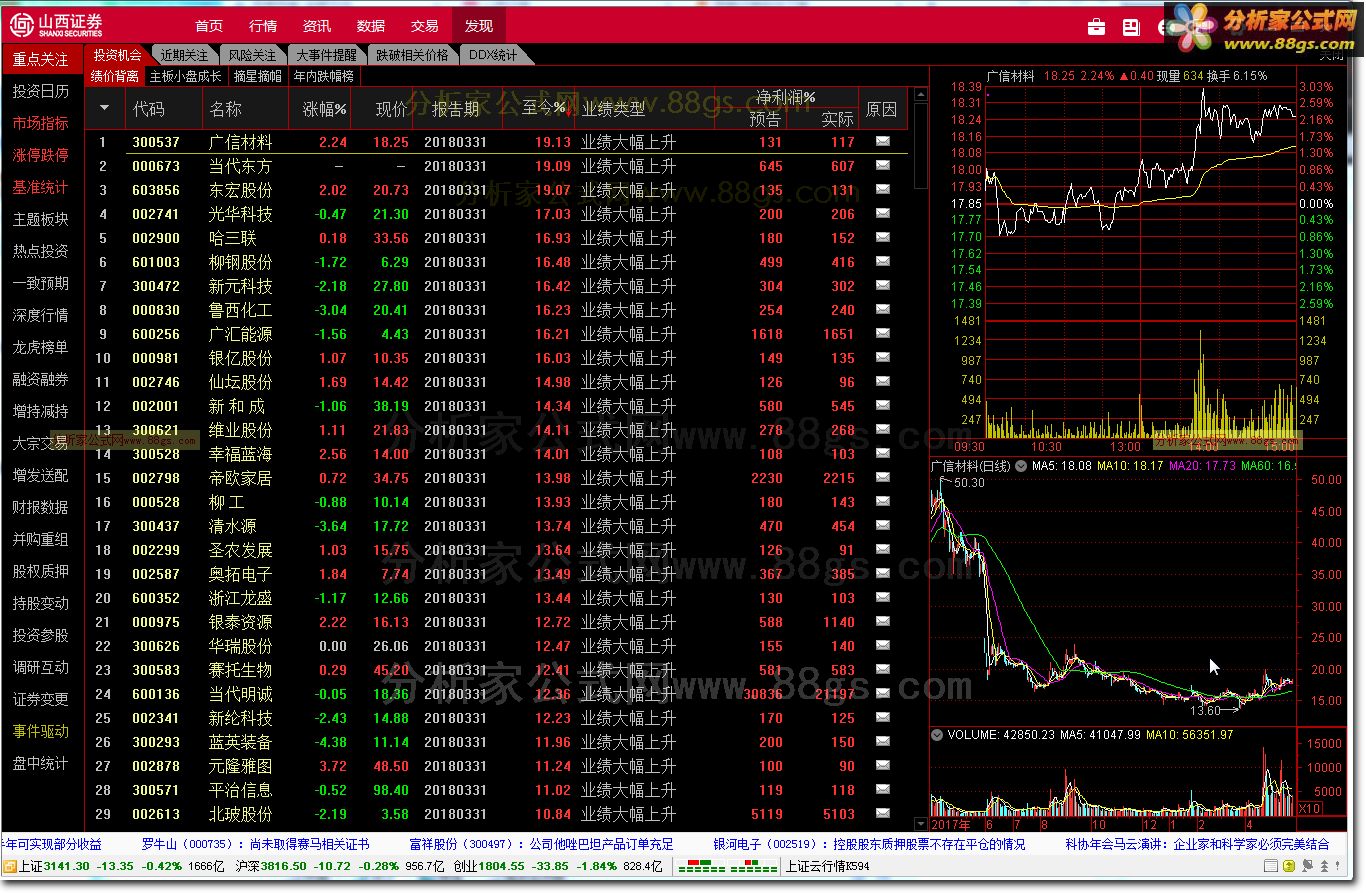Viewport: 1366px width, 893px height.
Task: Open the envelope reason icon for 东宏股份
Action: [x=882, y=190]
